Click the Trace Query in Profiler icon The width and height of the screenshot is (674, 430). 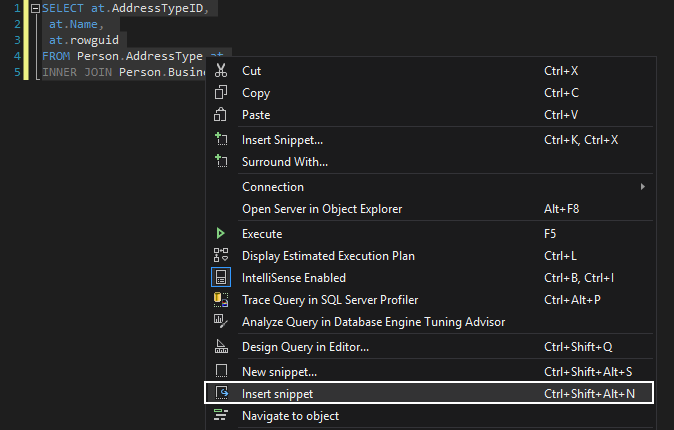pyautogui.click(x=222, y=299)
